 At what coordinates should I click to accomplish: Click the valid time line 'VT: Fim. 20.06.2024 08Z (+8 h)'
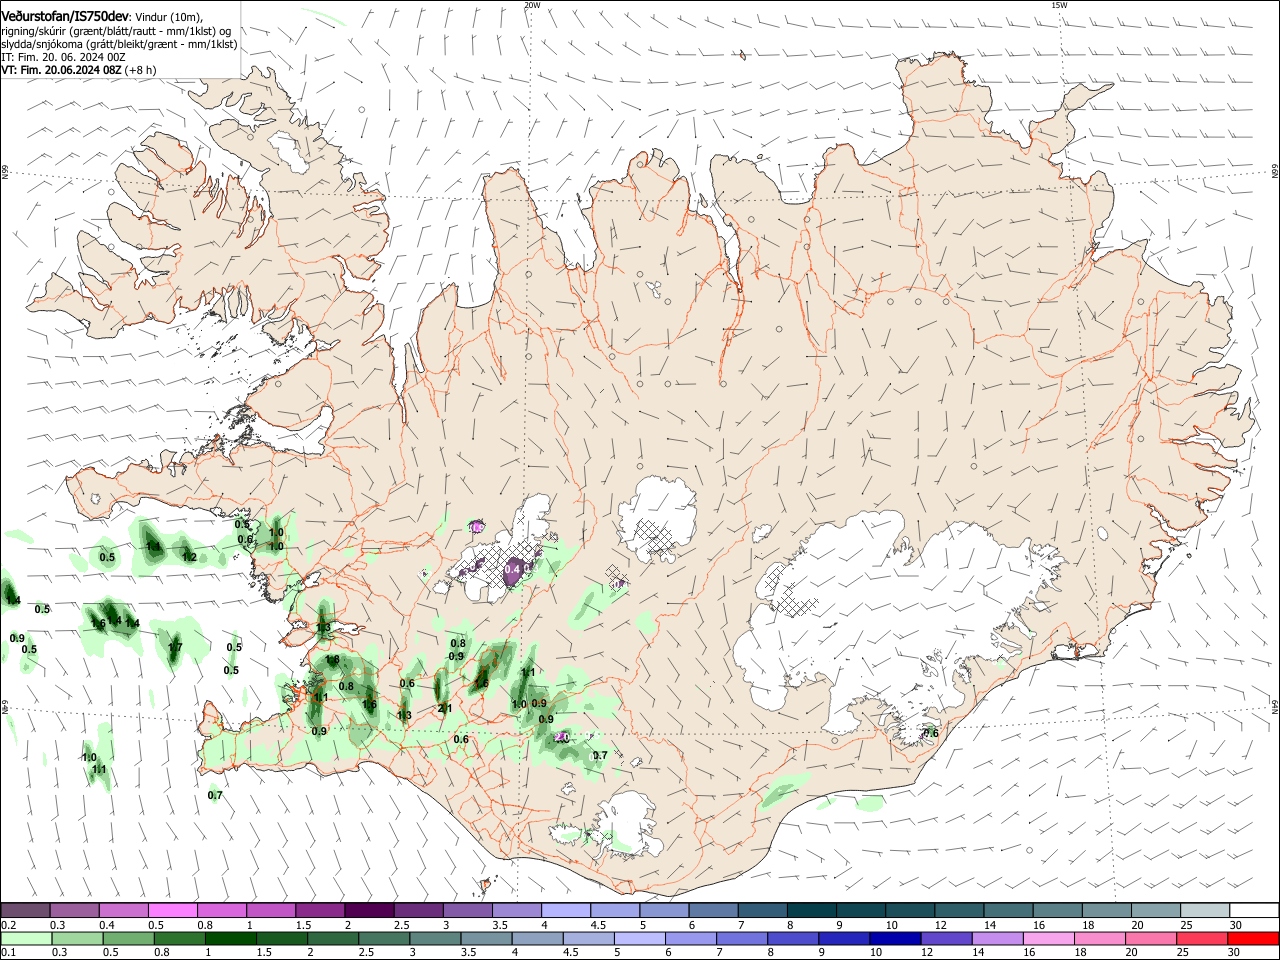(x=78, y=71)
